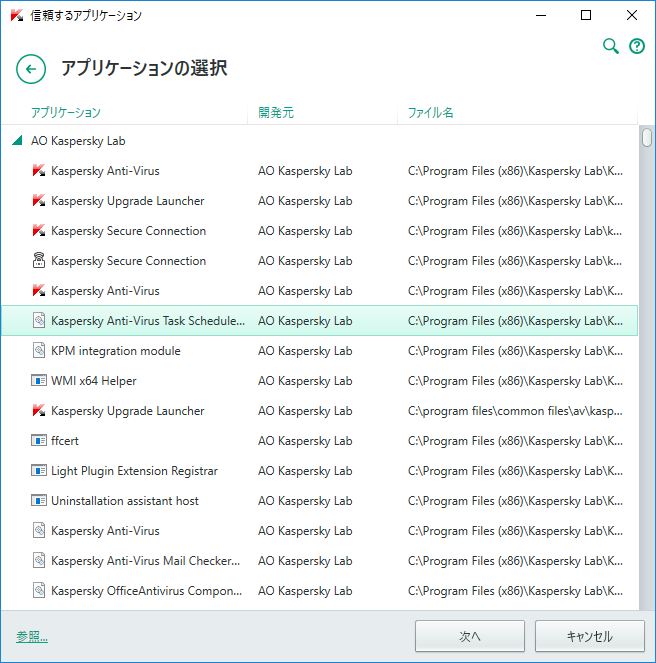The height and width of the screenshot is (663, 656).
Task: Minimize the window
Action: (541, 15)
